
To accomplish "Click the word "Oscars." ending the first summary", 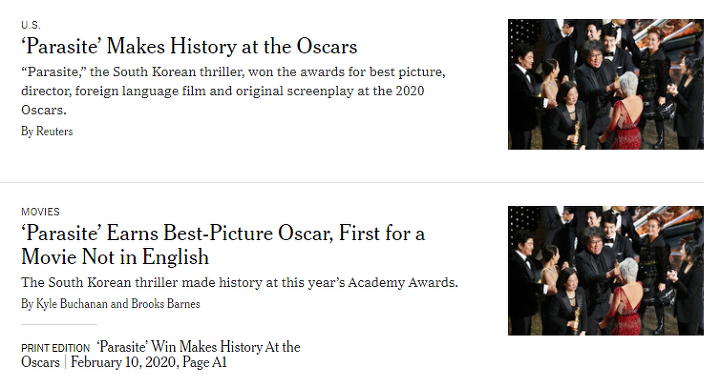I will pos(44,110).
